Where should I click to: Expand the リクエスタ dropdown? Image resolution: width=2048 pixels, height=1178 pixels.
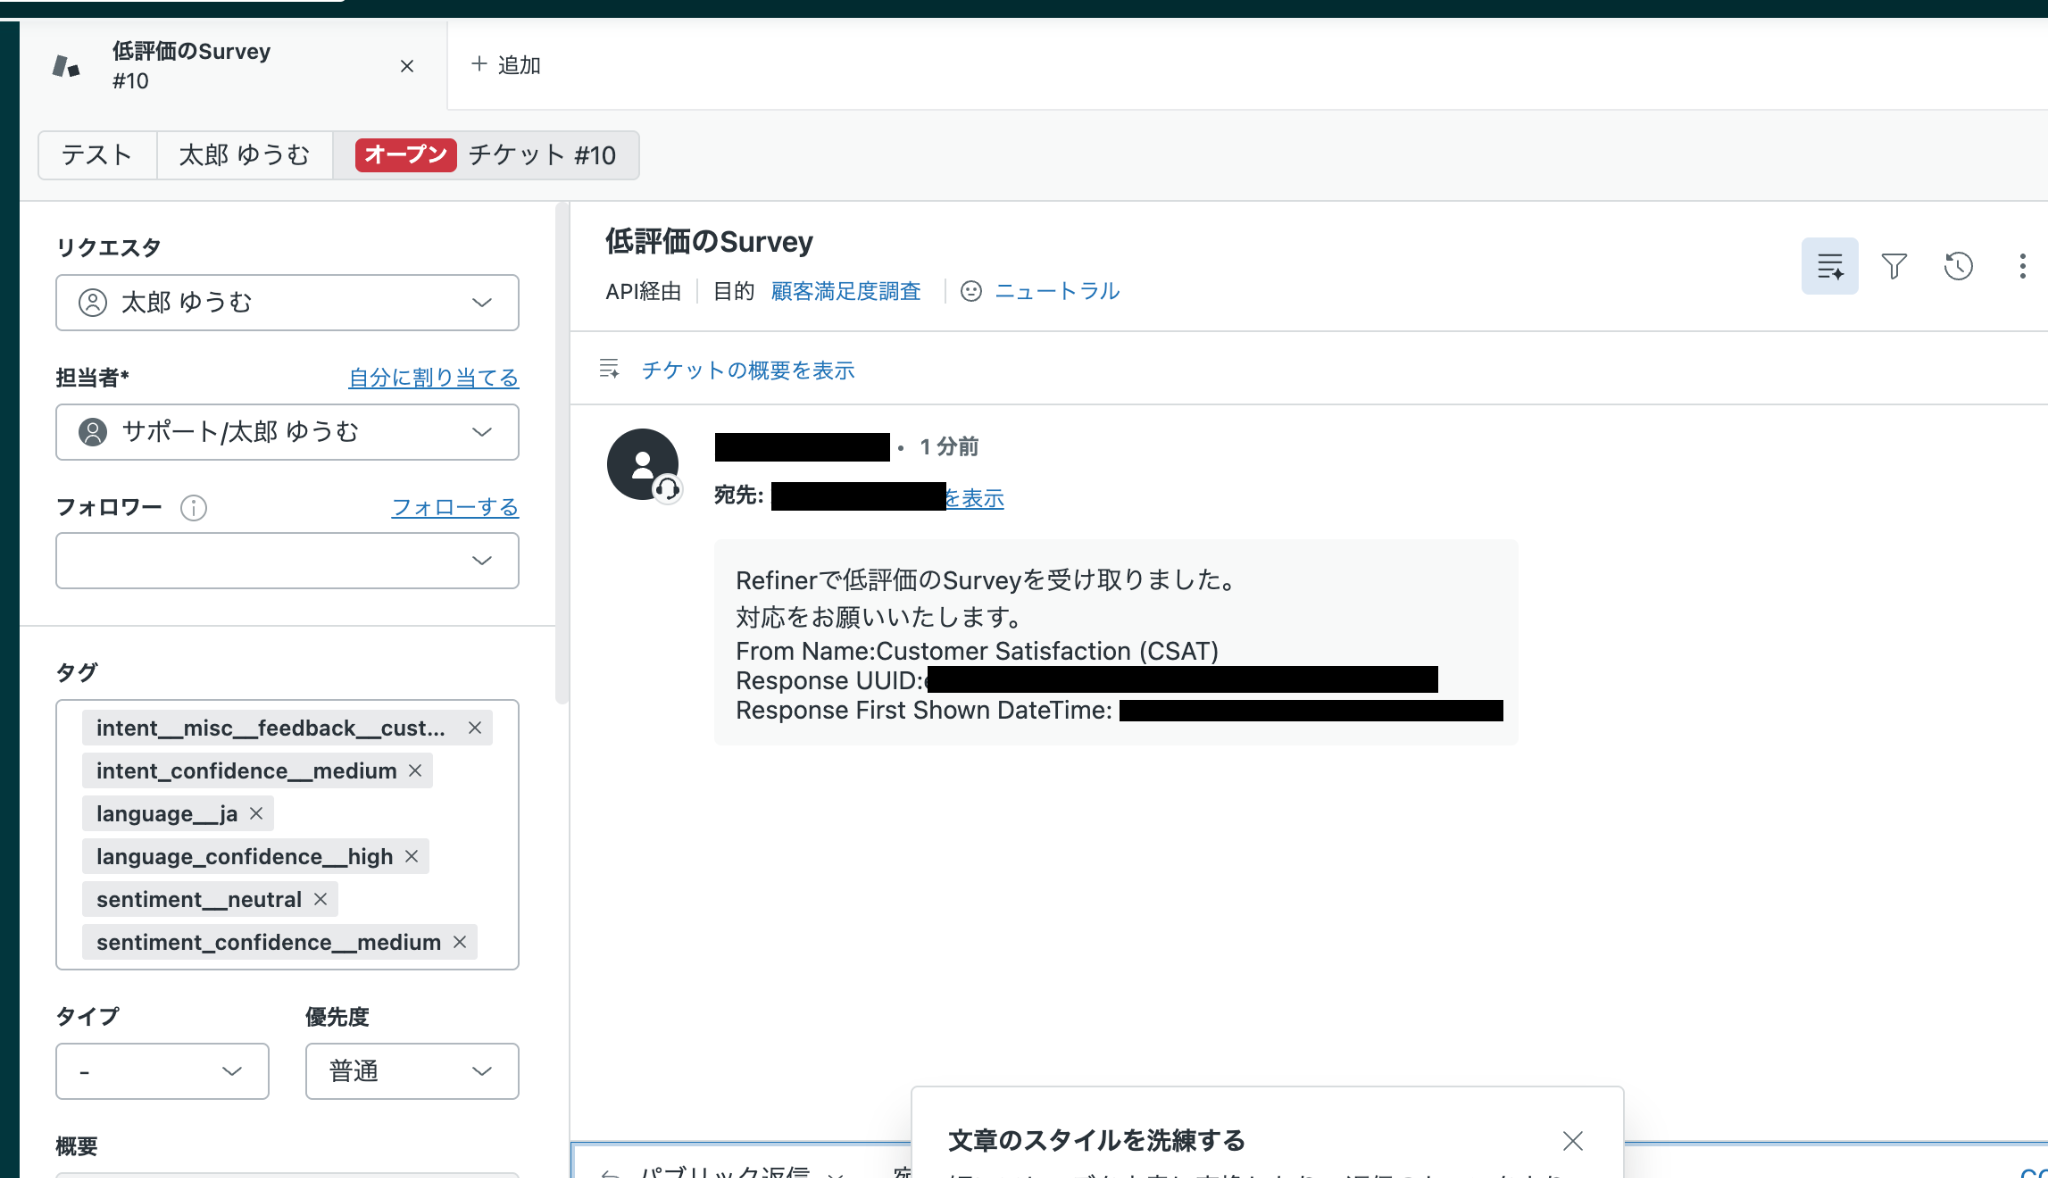(287, 302)
